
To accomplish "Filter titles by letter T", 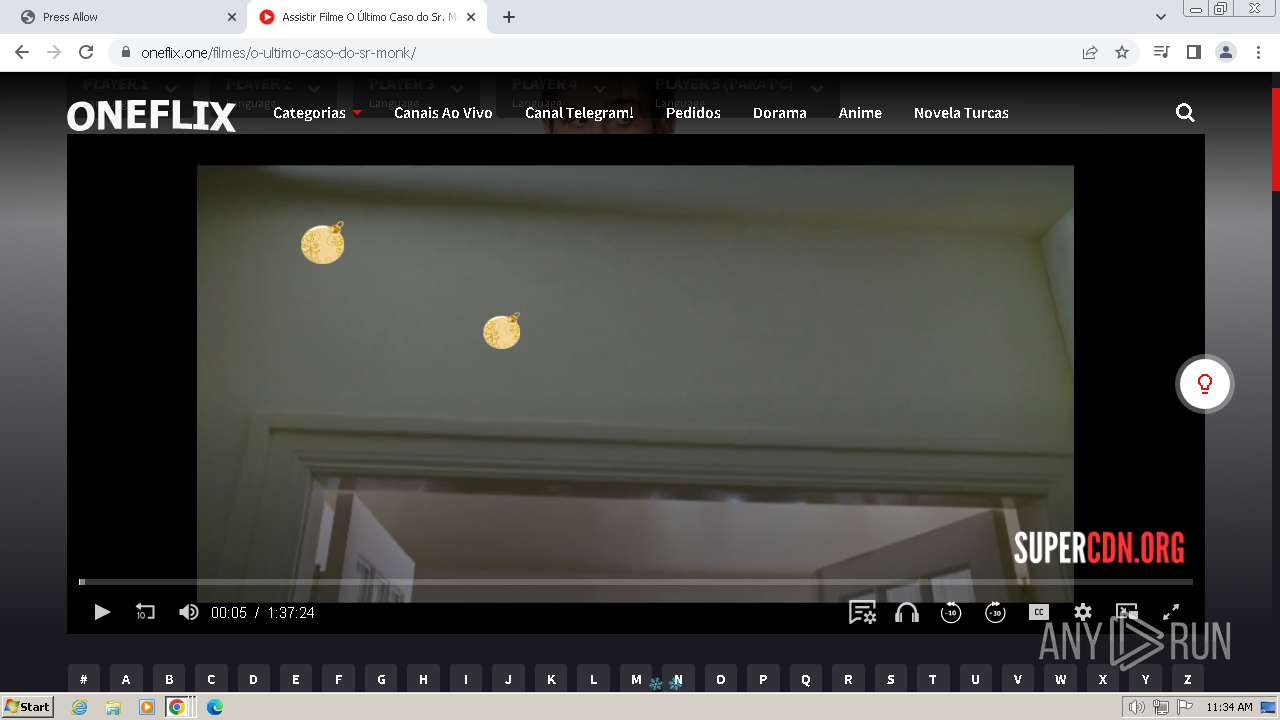I will click(933, 679).
